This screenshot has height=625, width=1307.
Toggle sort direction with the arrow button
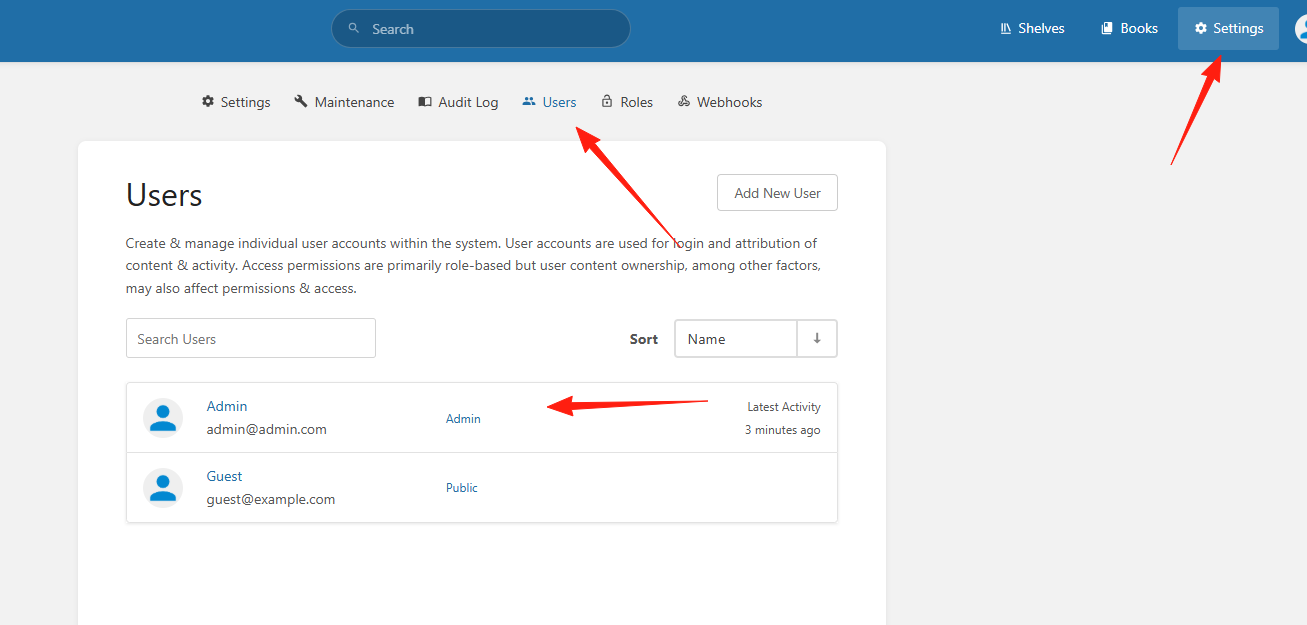(x=817, y=339)
